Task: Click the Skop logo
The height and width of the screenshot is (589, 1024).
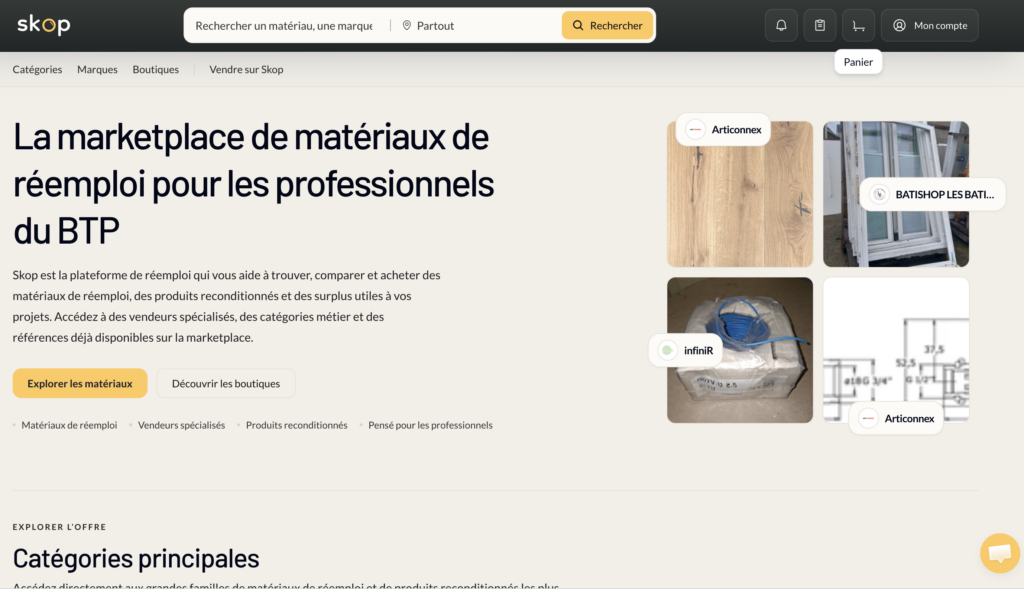Action: pos(44,25)
